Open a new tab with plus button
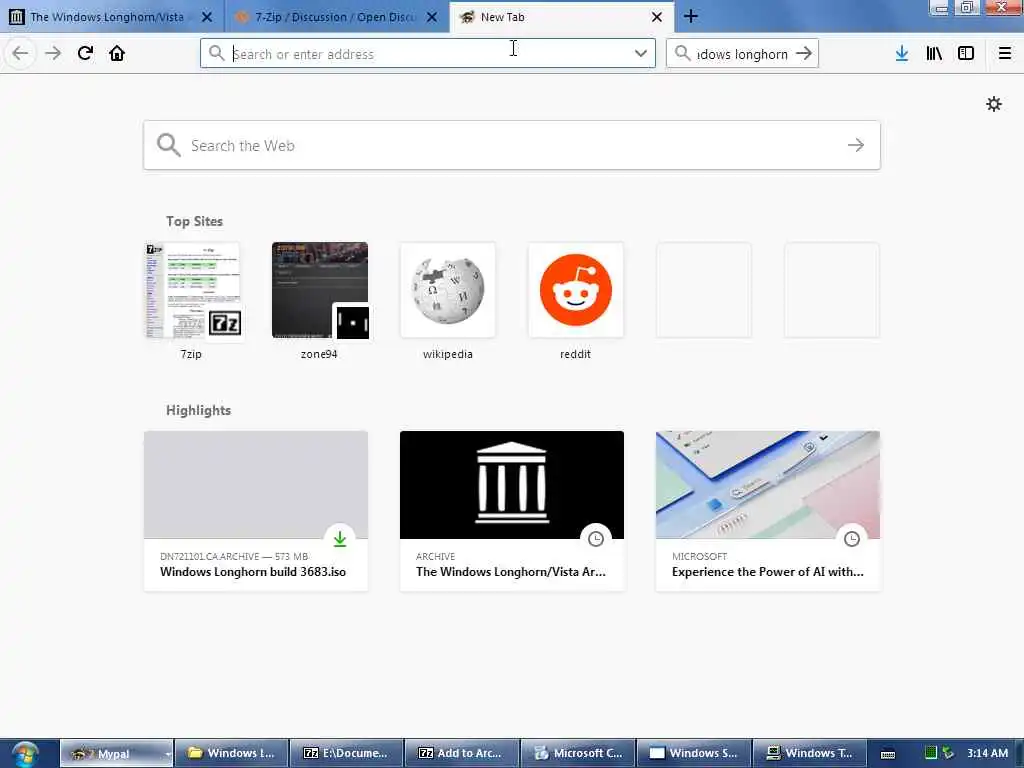The width and height of the screenshot is (1024, 768). tap(691, 17)
